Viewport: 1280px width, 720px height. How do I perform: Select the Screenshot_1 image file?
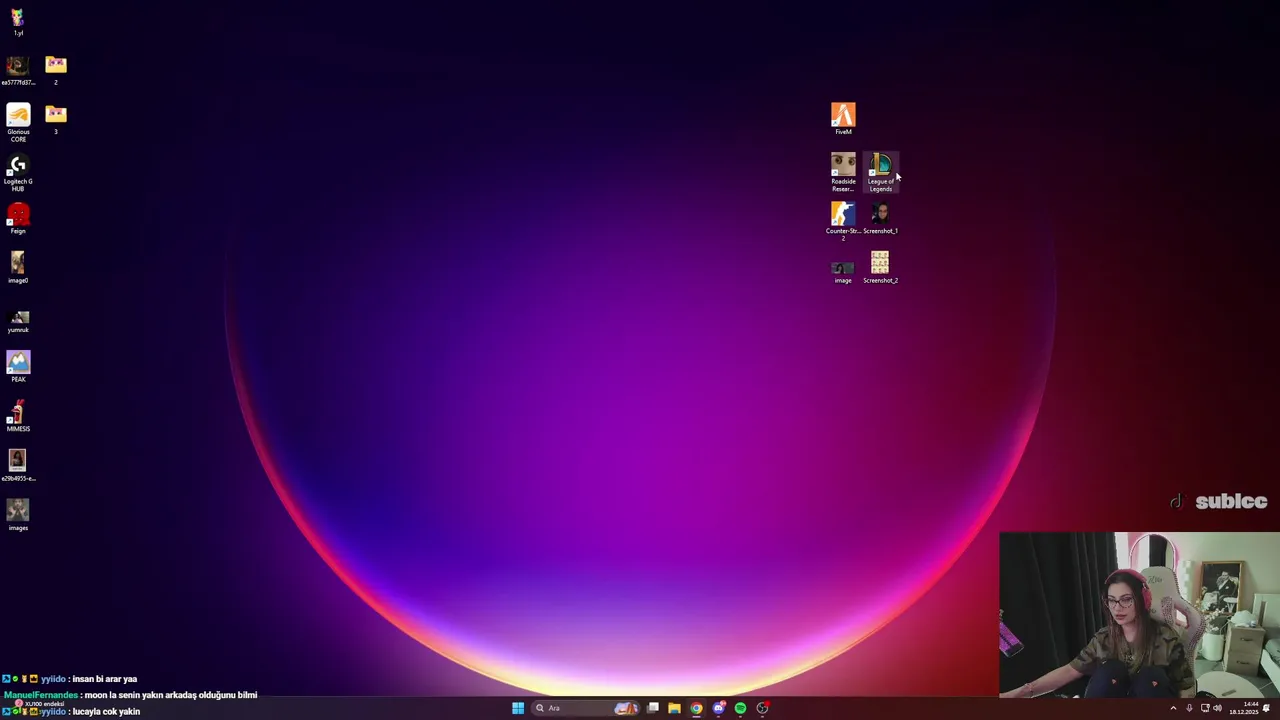(880, 218)
